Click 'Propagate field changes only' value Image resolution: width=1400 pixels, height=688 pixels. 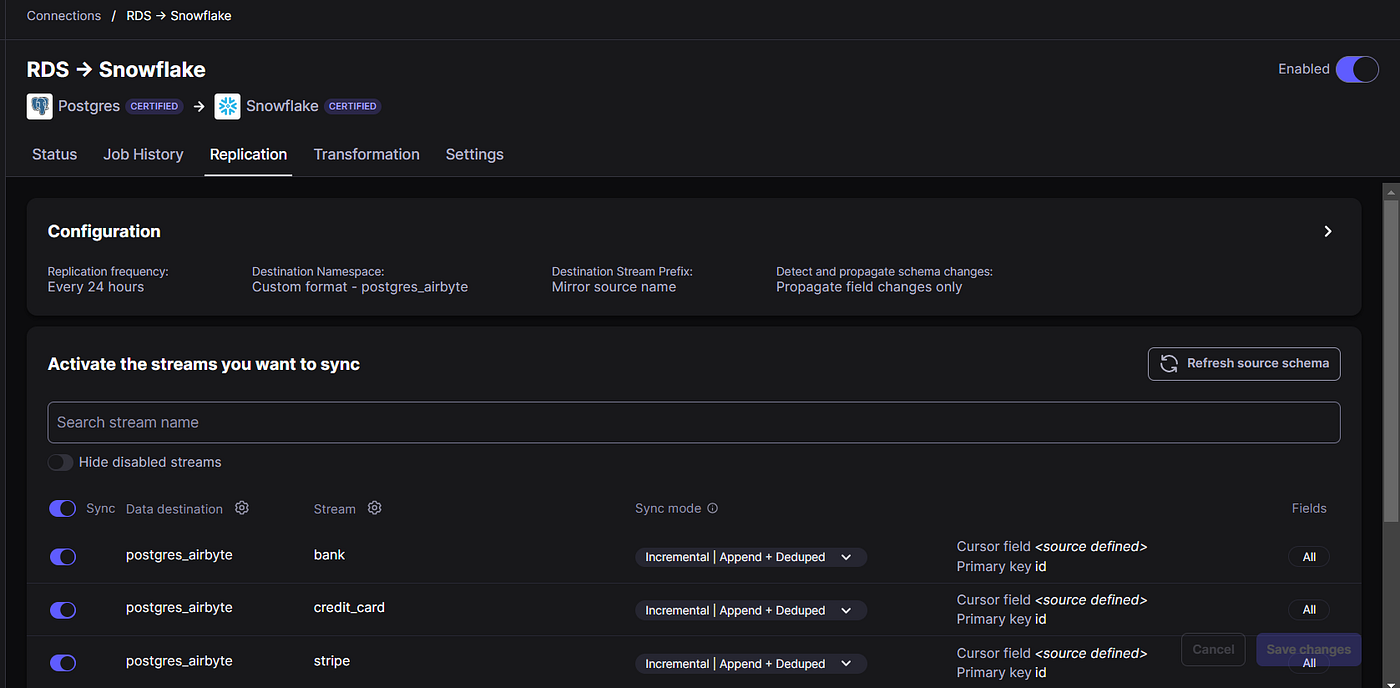coord(869,287)
